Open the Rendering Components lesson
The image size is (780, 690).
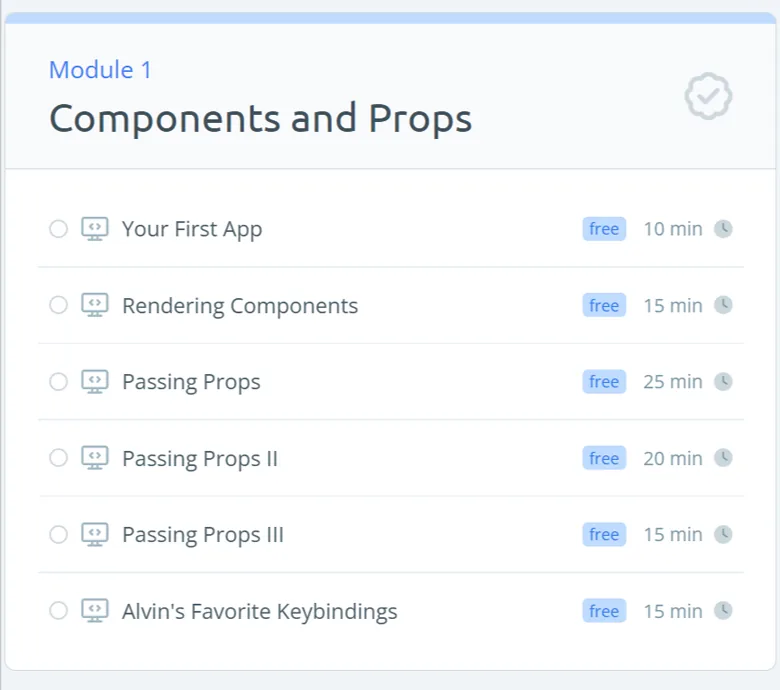(240, 305)
